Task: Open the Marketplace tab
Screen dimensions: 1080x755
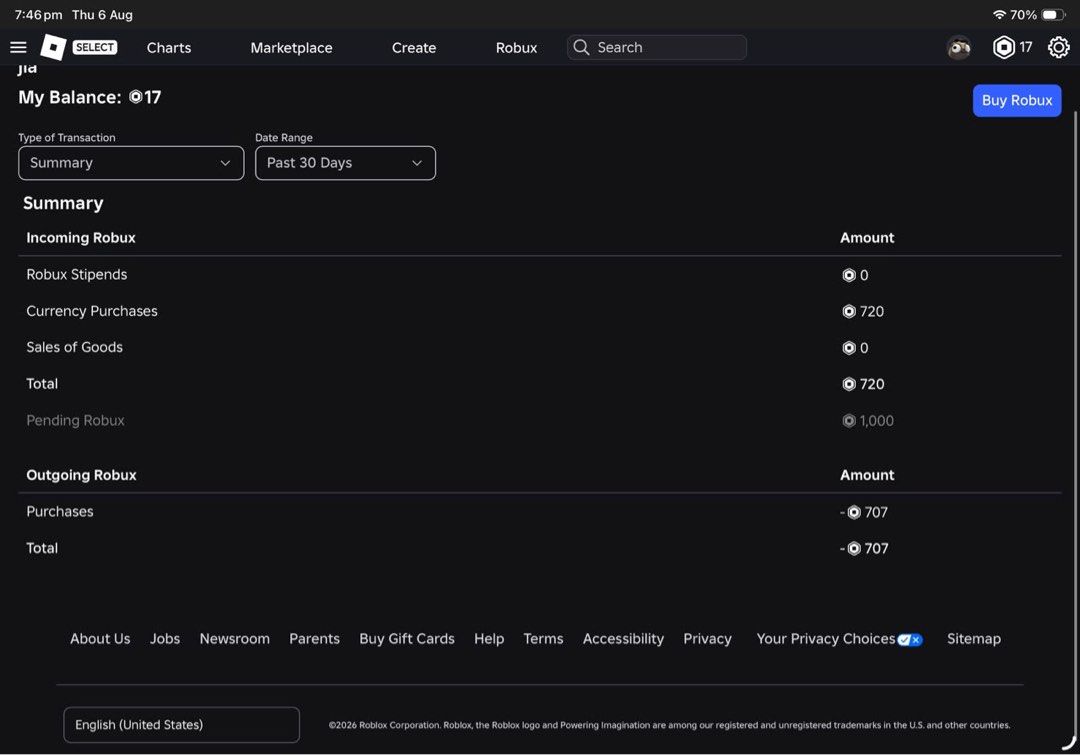Action: [291, 48]
